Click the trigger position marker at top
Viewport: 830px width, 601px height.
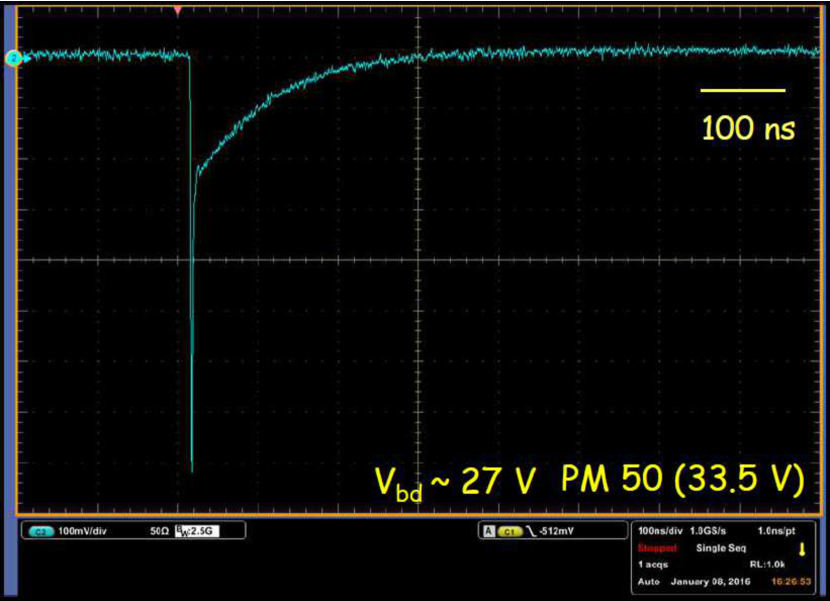178,11
